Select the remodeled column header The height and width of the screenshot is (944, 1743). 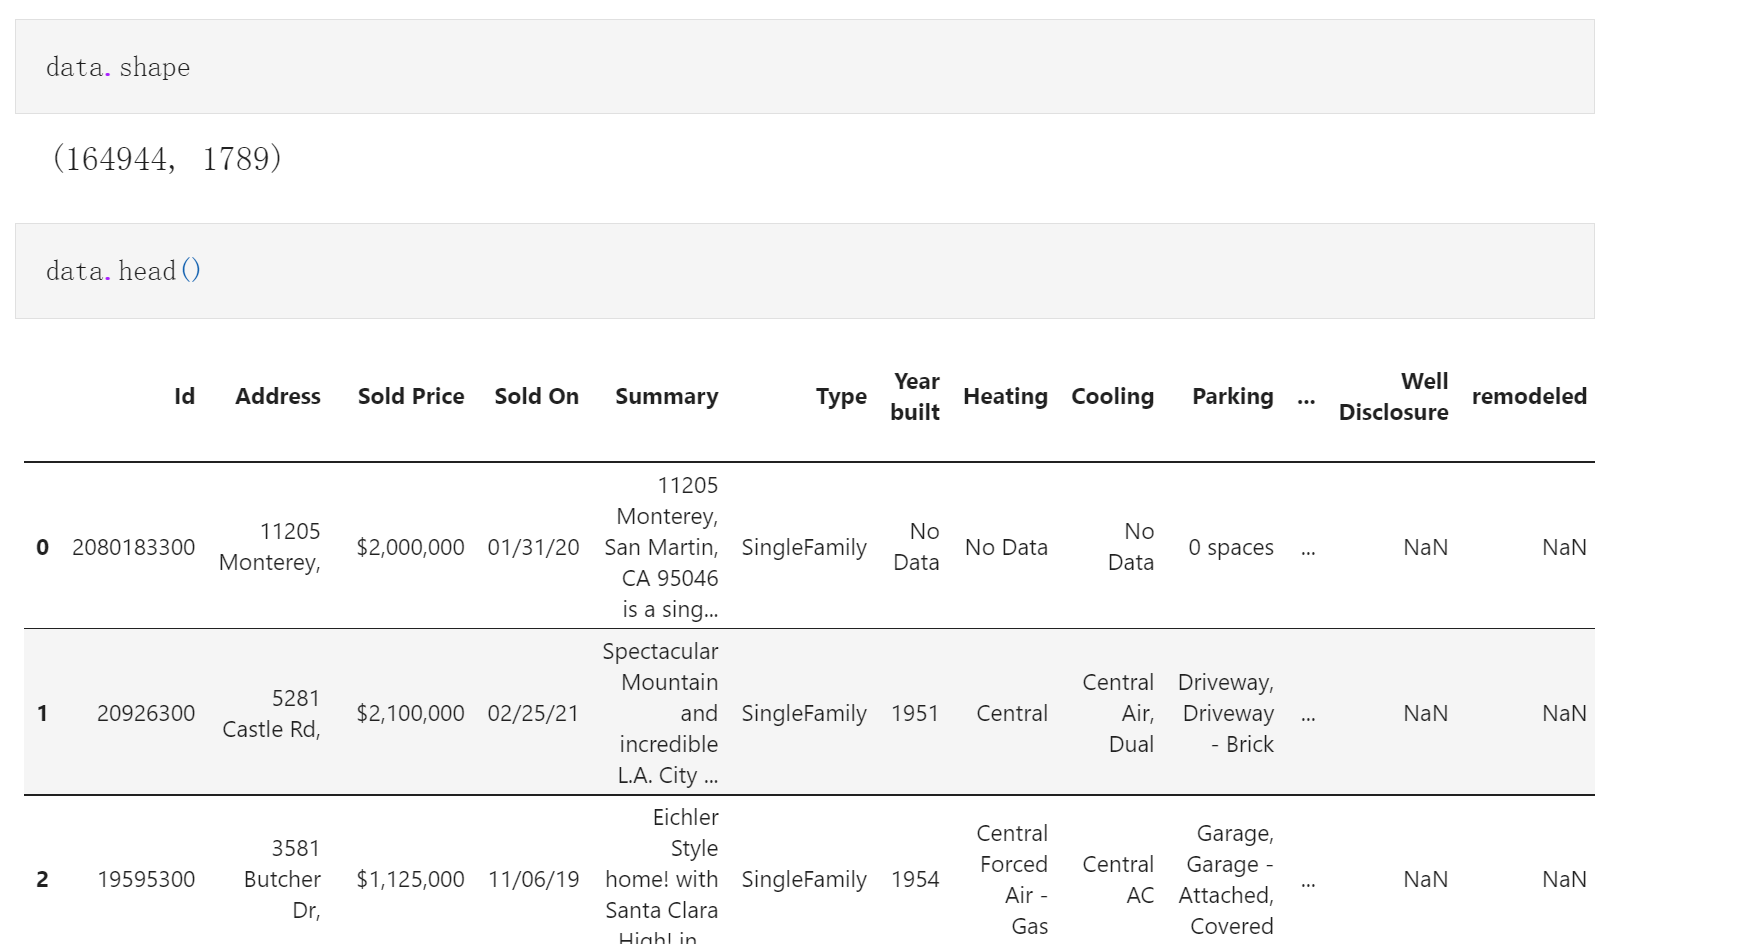1529,397
